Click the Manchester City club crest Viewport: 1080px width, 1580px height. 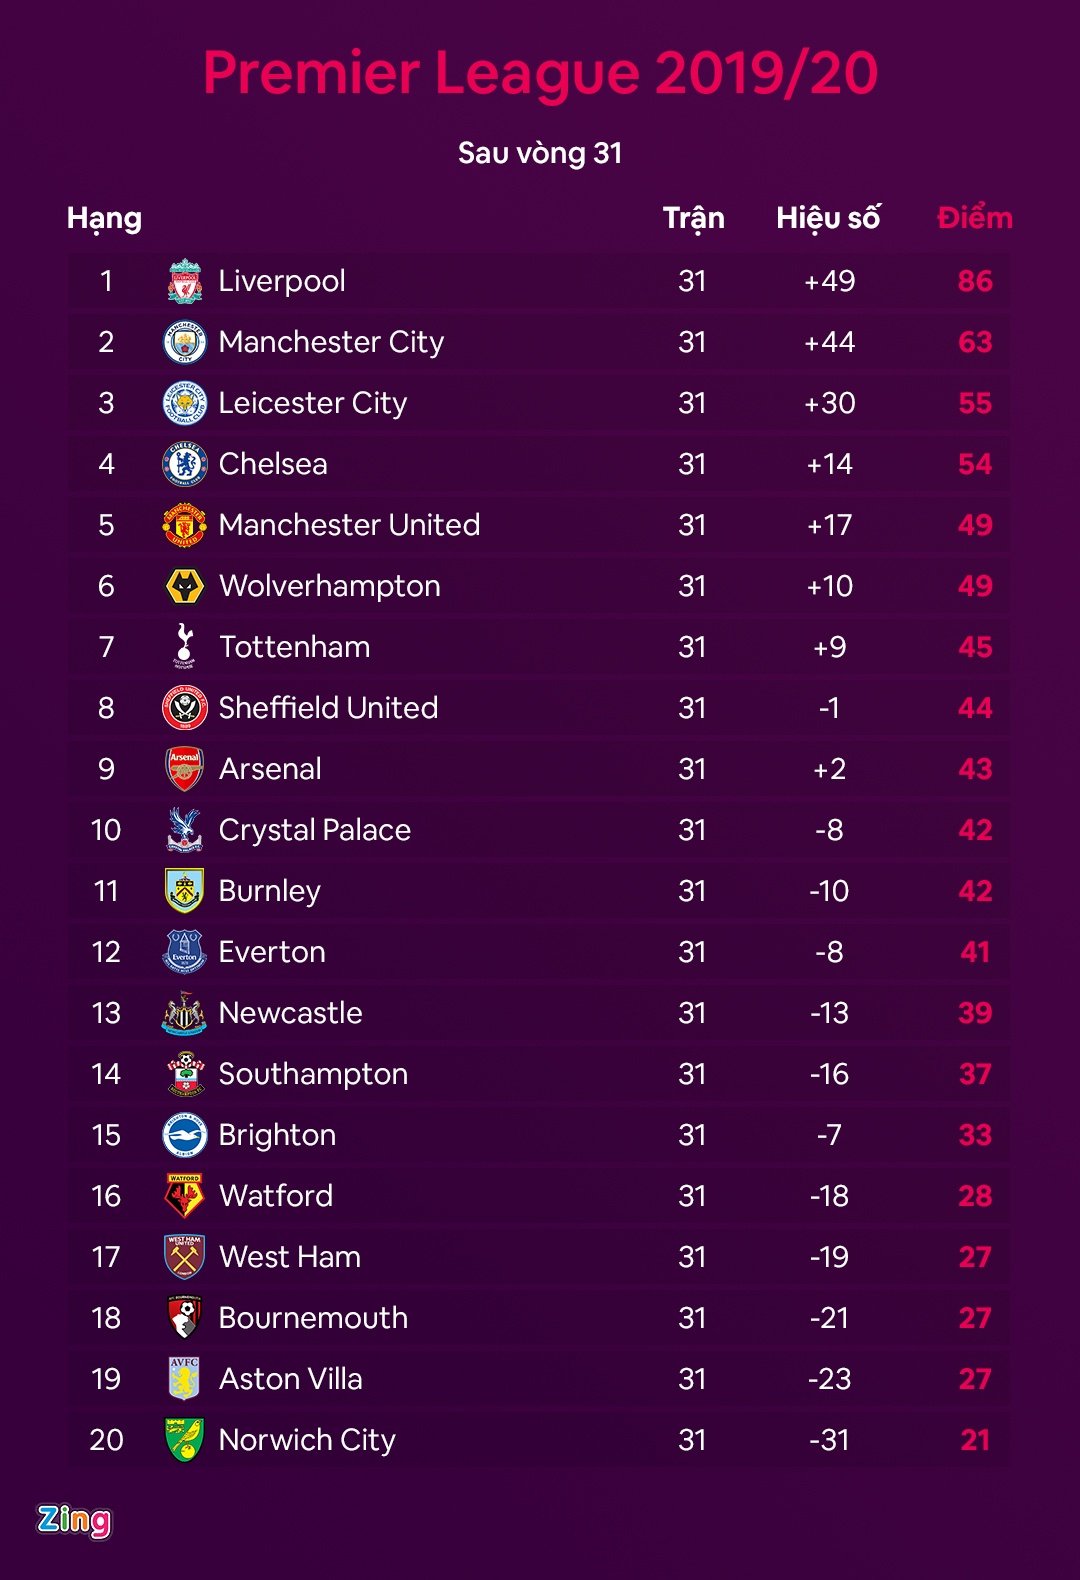coord(185,342)
